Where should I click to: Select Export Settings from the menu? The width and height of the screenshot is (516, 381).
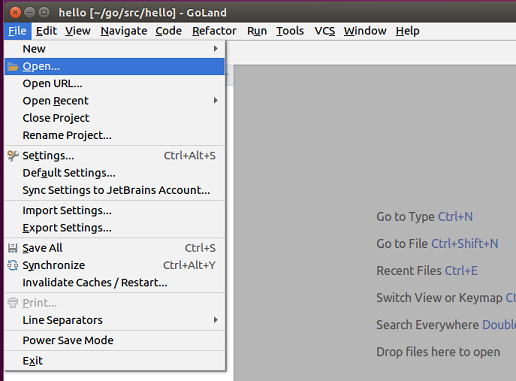(115, 228)
